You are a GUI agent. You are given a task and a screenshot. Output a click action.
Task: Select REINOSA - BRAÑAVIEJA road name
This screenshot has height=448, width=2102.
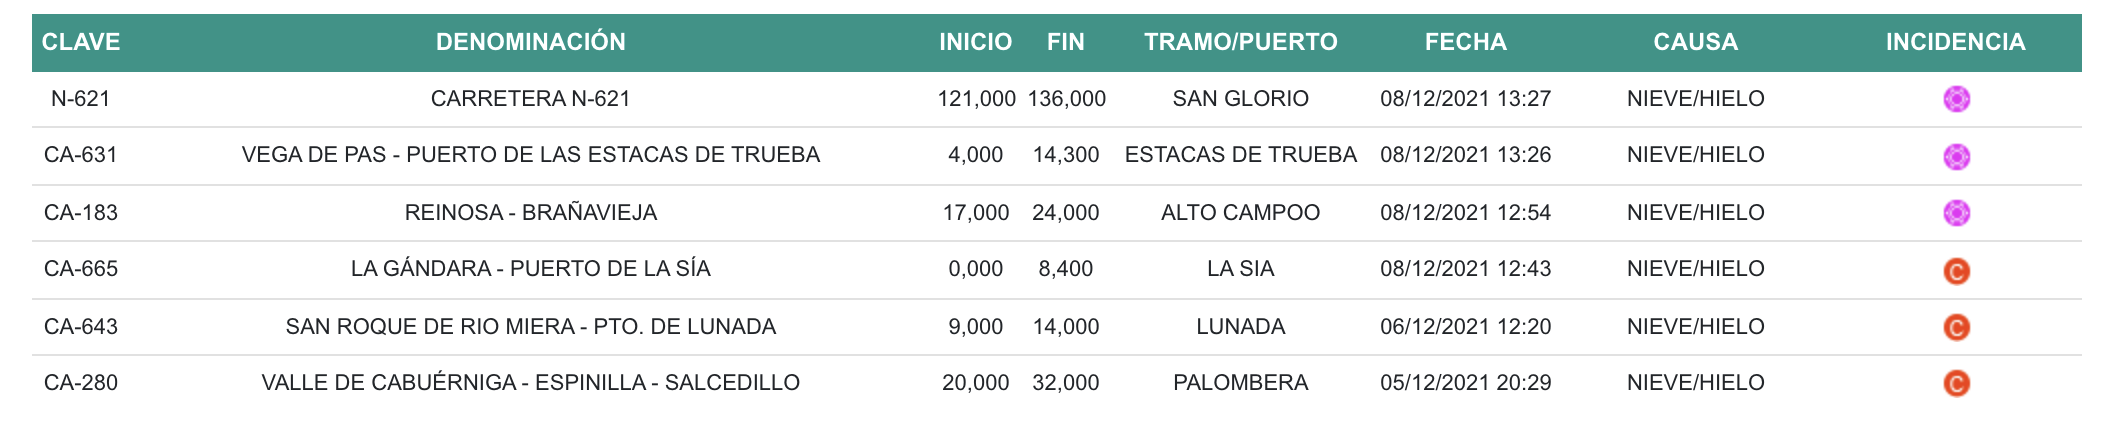point(530,213)
